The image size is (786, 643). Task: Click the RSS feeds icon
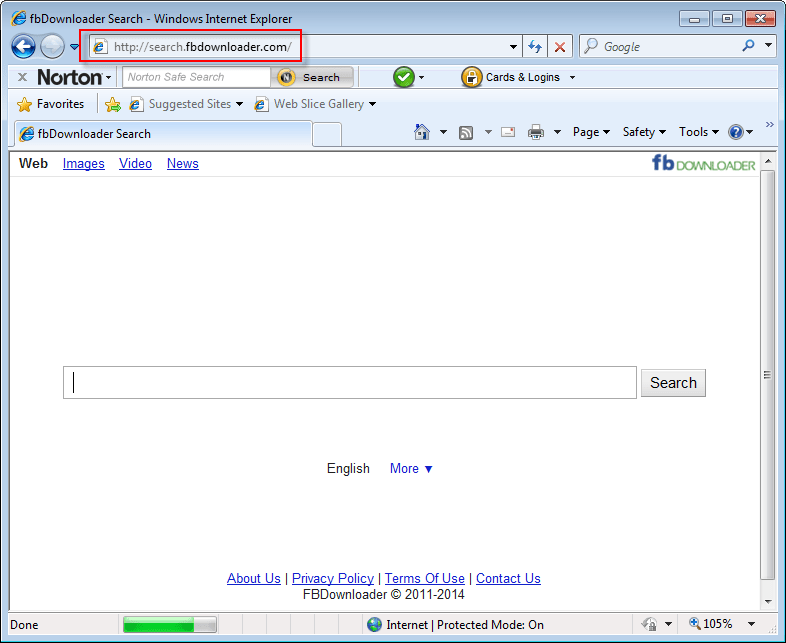pos(466,132)
